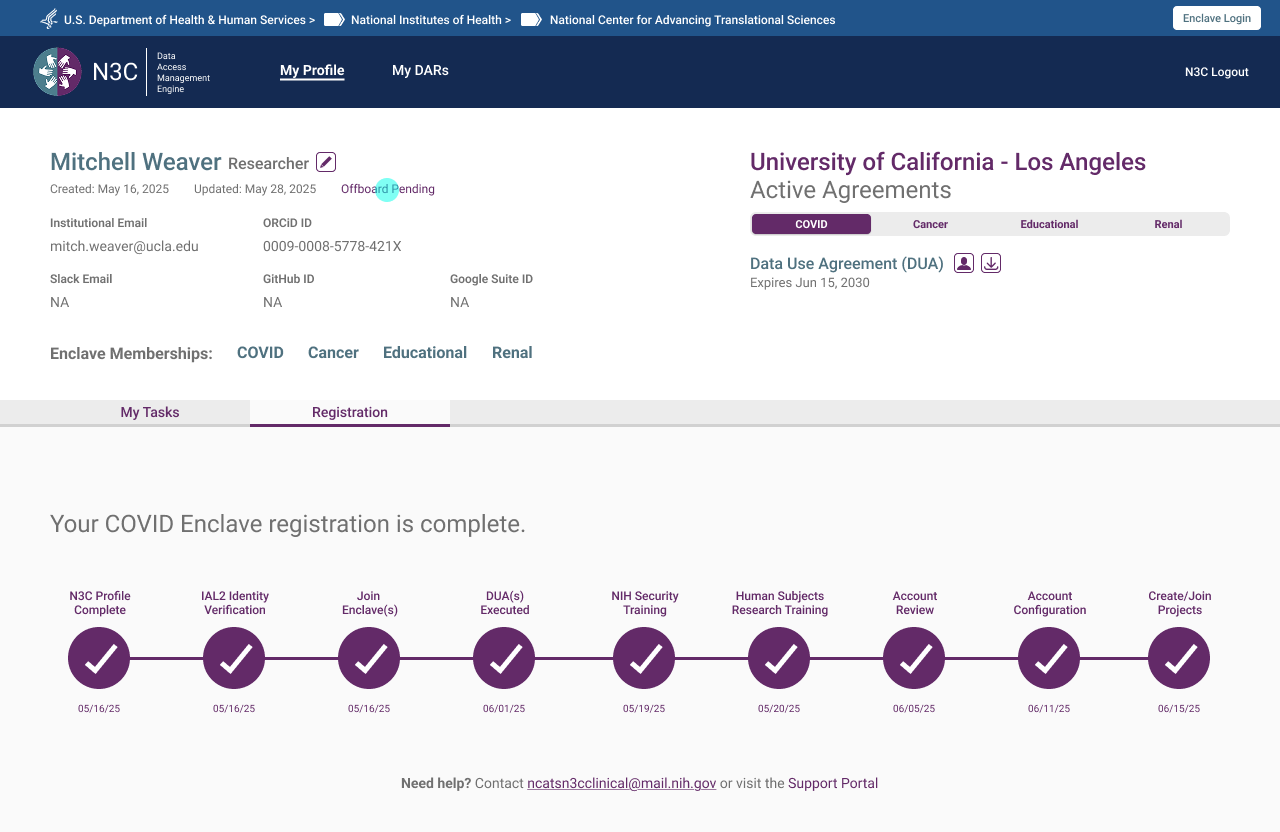This screenshot has width=1280, height=832.
Task: Click the Enclave Login button
Action: tap(1216, 17)
